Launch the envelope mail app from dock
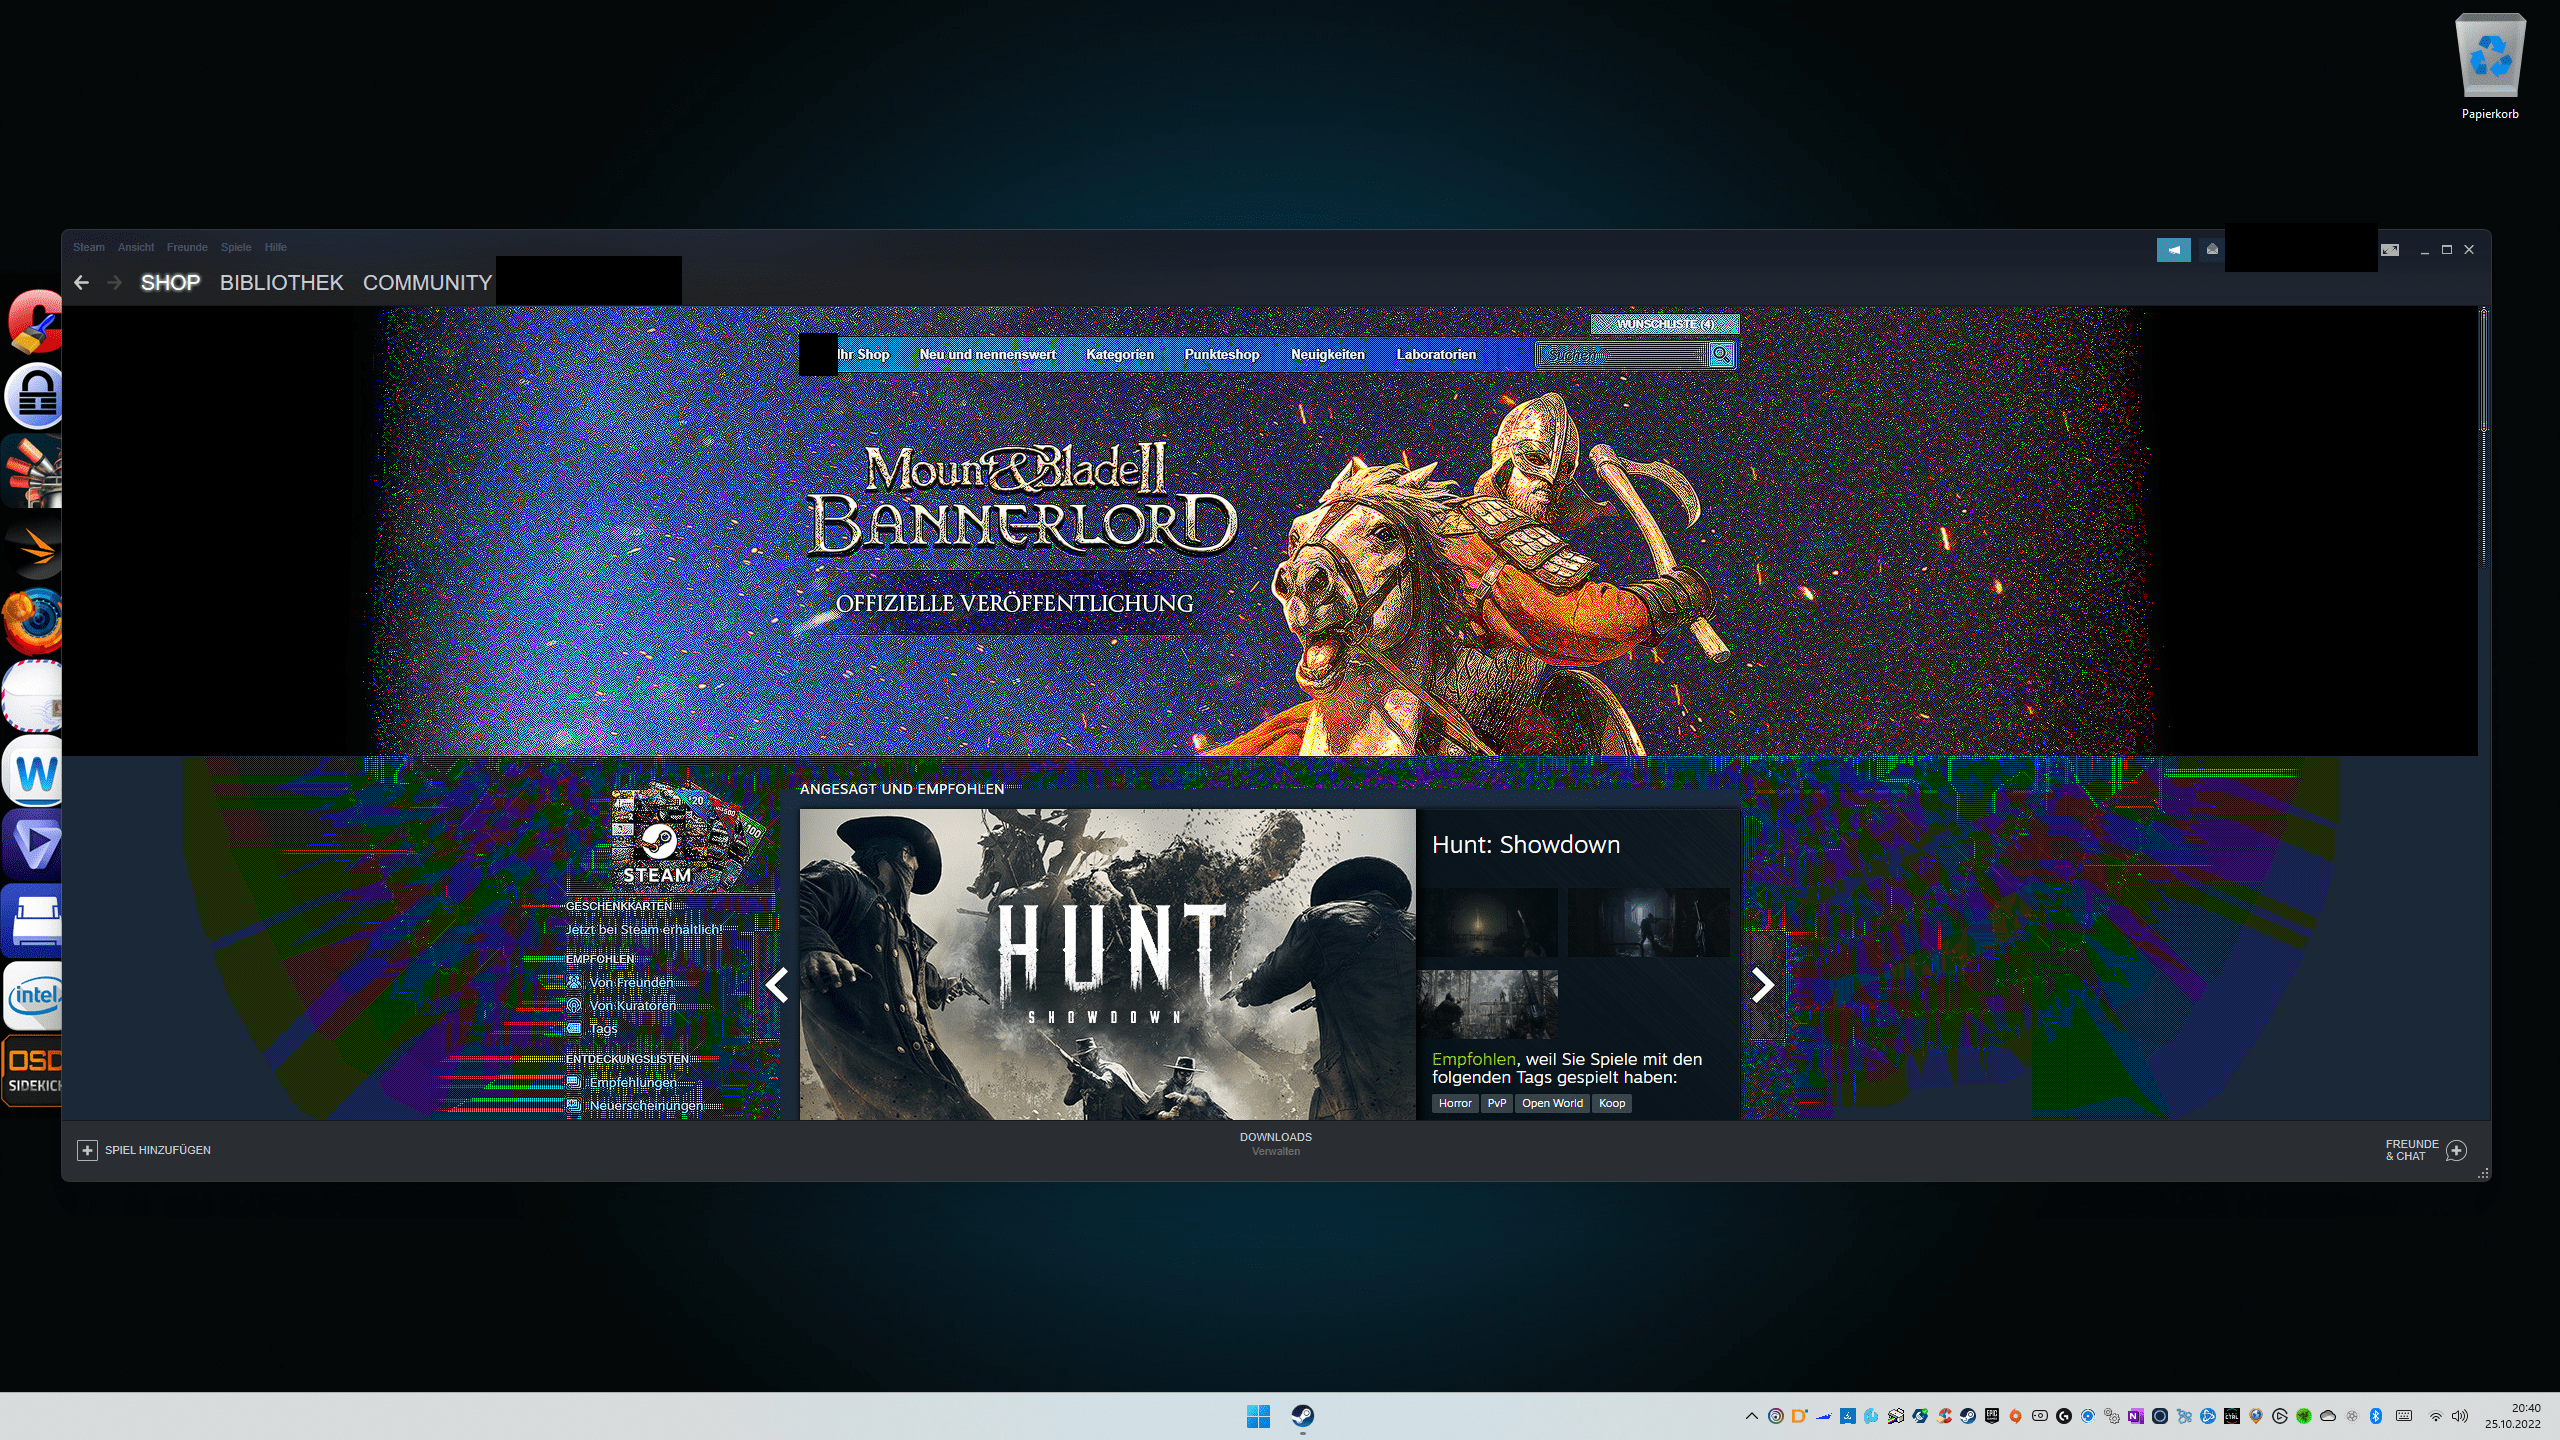This screenshot has height=1440, width=2560. 33,696
